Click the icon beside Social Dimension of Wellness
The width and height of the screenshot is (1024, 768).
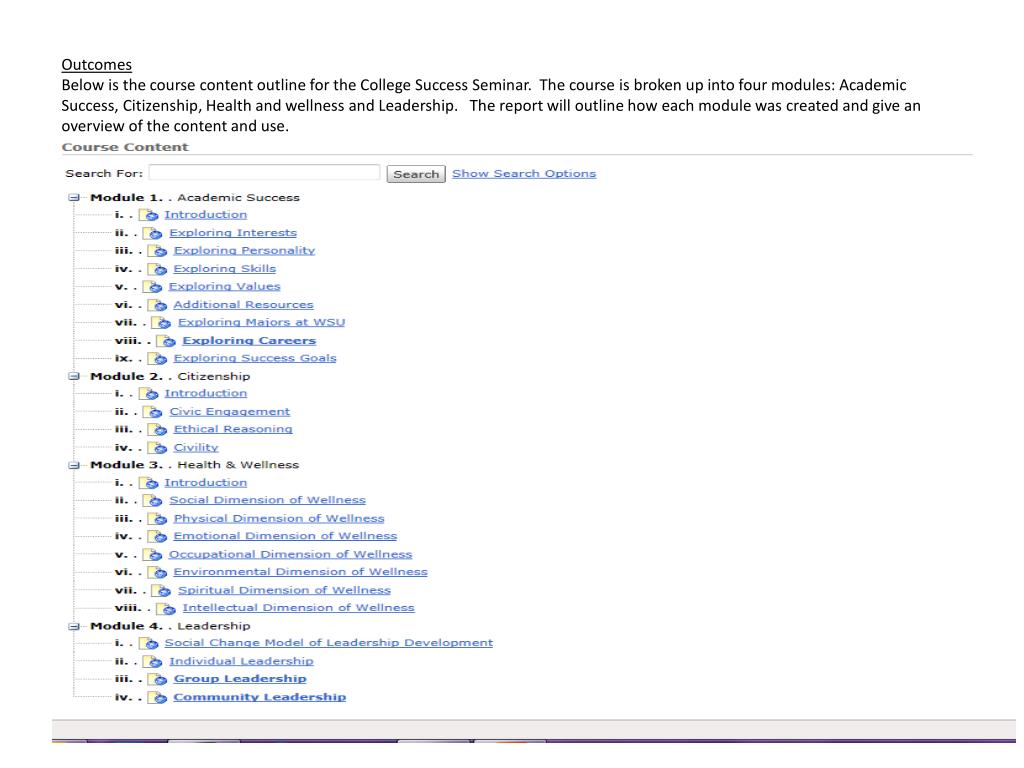(x=153, y=501)
